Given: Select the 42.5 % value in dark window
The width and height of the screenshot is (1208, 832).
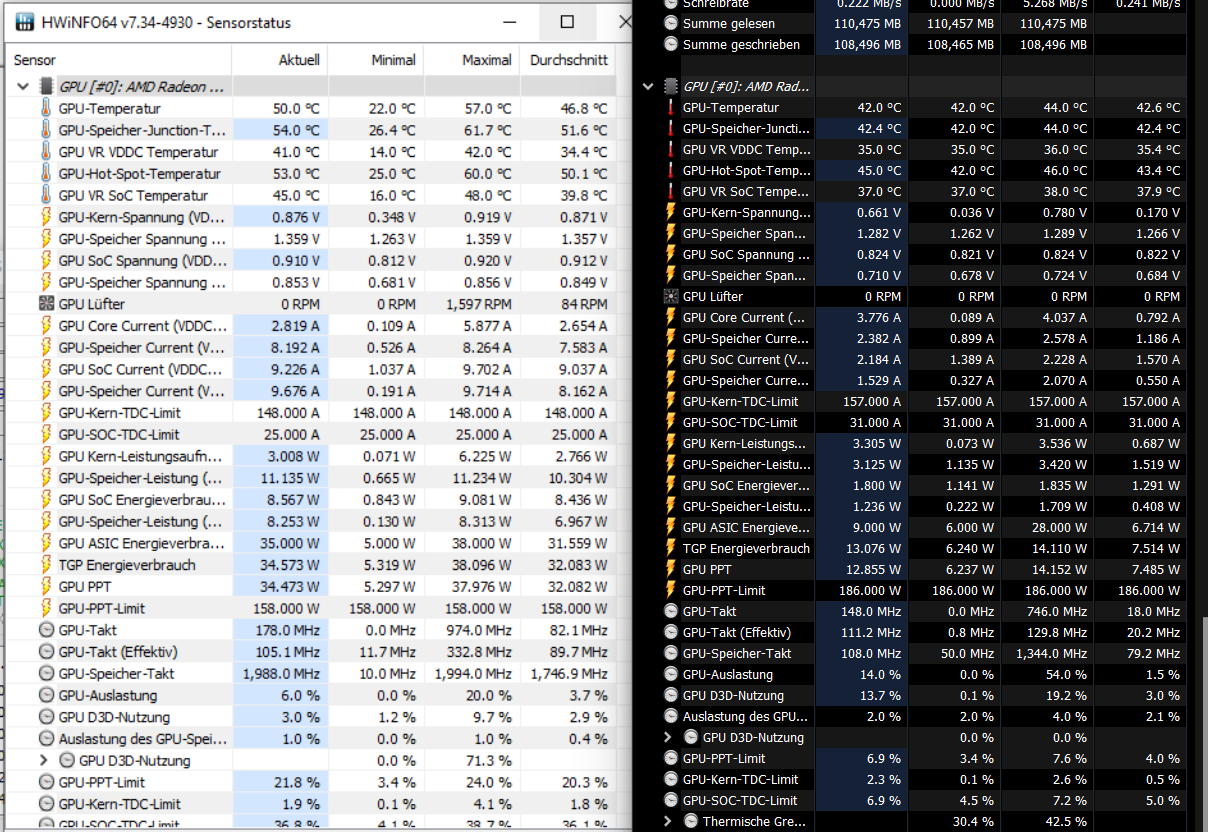Looking at the screenshot, I should [x=1066, y=821].
